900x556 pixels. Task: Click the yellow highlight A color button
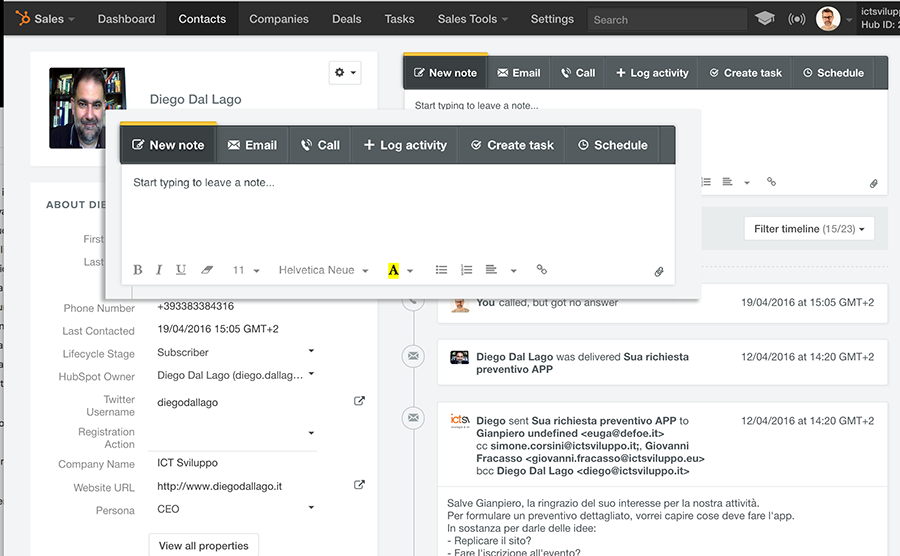[x=393, y=270]
